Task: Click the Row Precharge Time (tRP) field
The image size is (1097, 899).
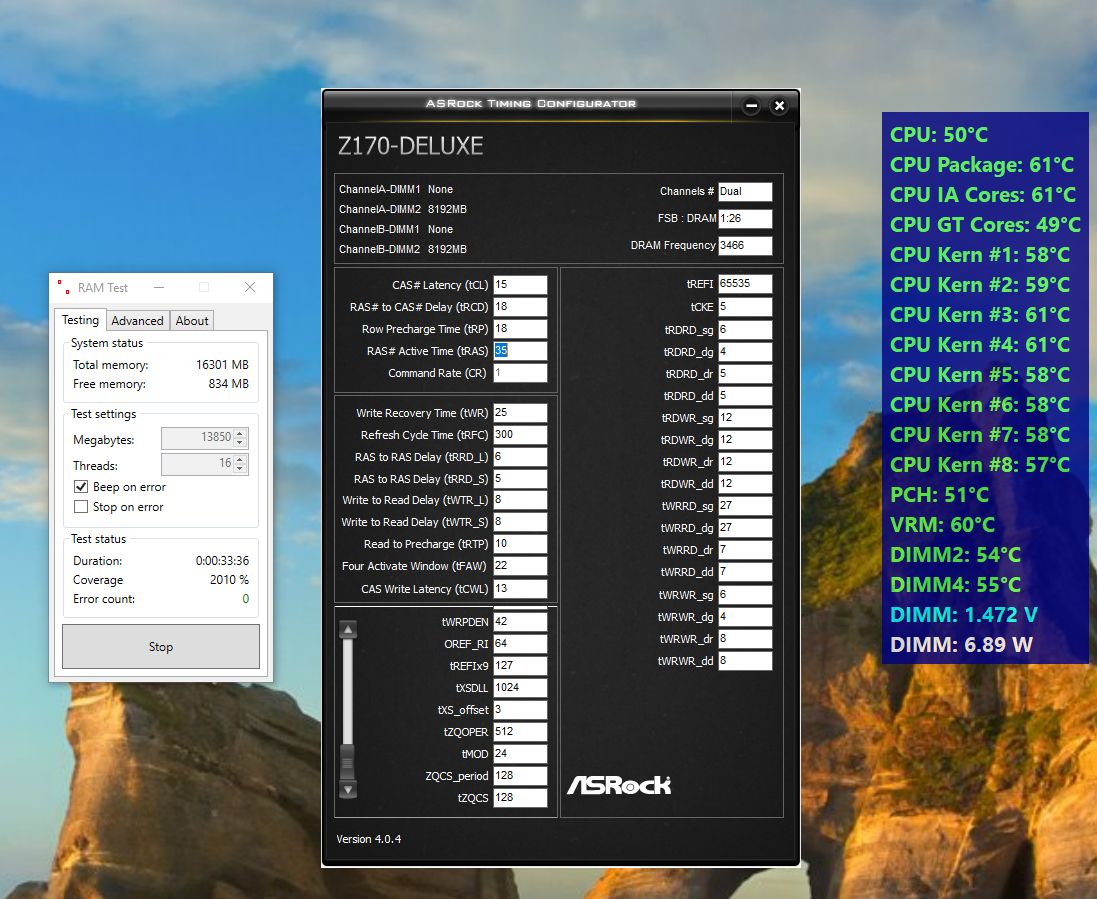Action: 520,329
